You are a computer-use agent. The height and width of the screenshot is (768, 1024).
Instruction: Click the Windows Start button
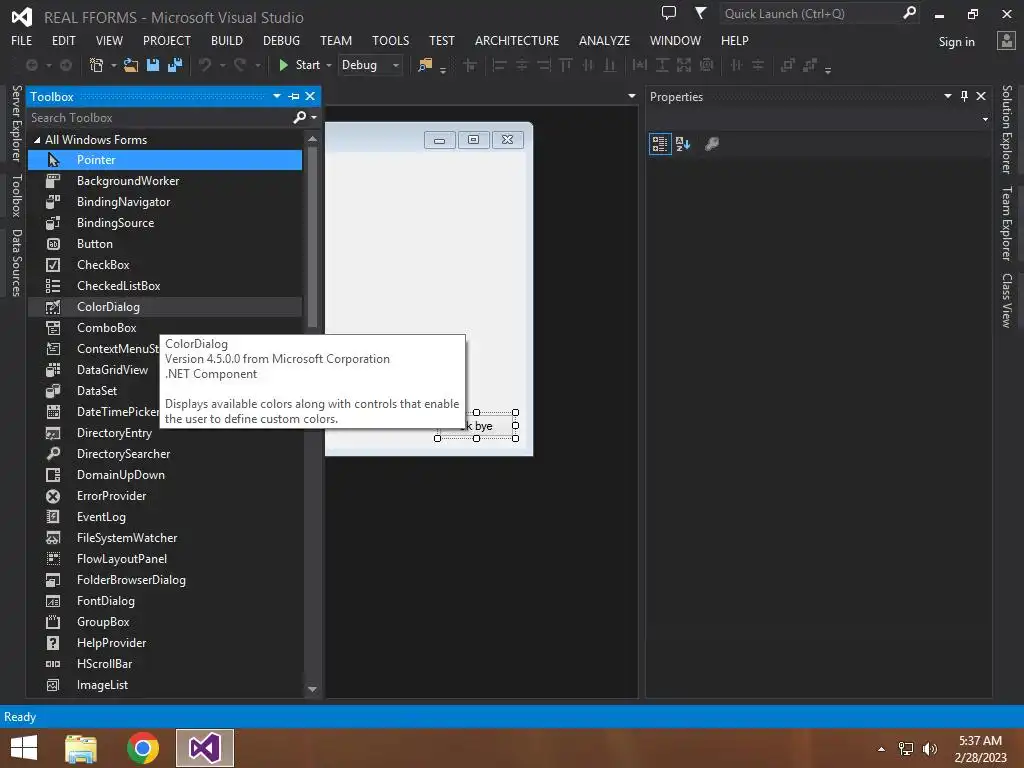(24, 748)
